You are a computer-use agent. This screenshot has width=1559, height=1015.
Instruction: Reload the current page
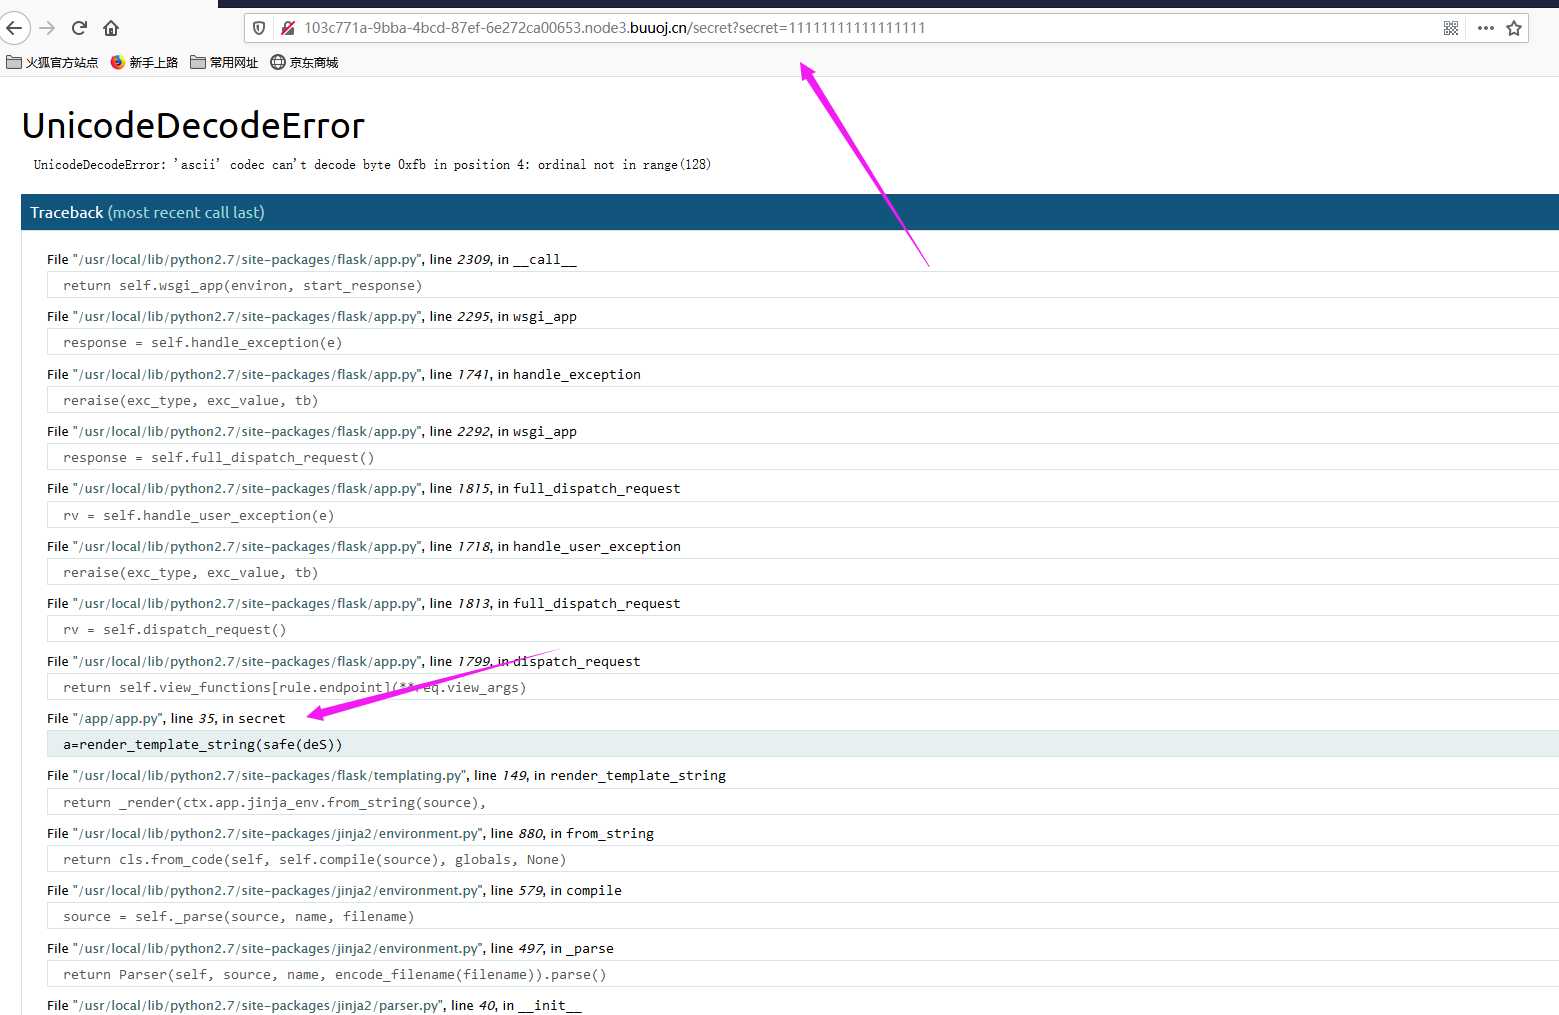[79, 28]
